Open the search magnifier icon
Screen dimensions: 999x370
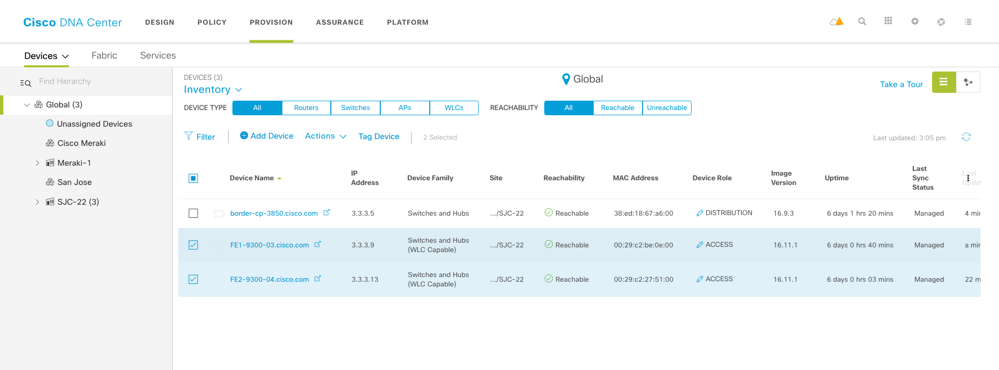pos(862,22)
